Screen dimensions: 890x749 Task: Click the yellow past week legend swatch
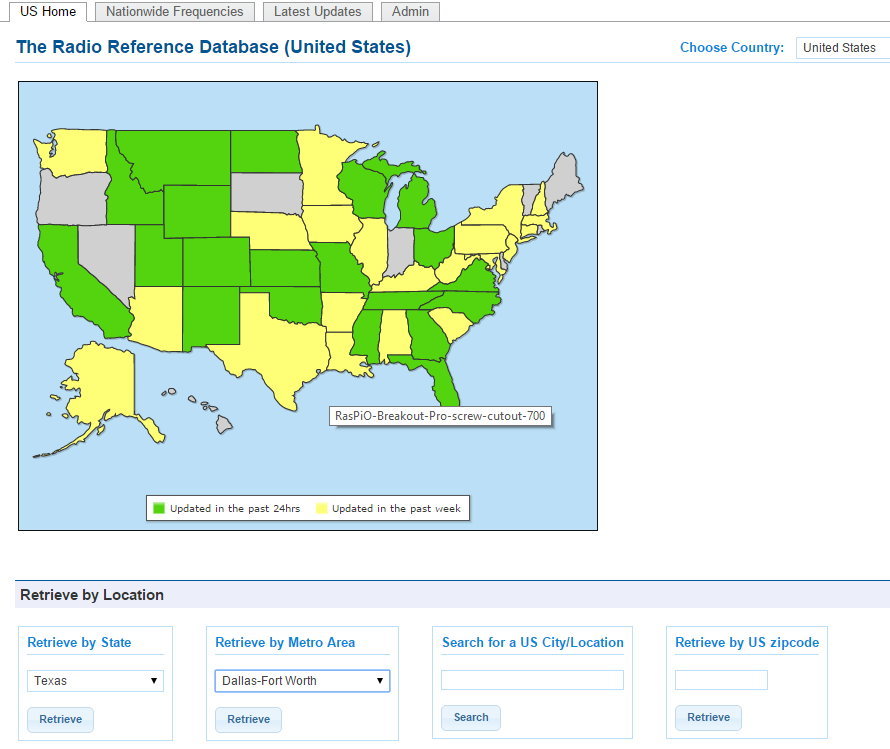click(322, 508)
